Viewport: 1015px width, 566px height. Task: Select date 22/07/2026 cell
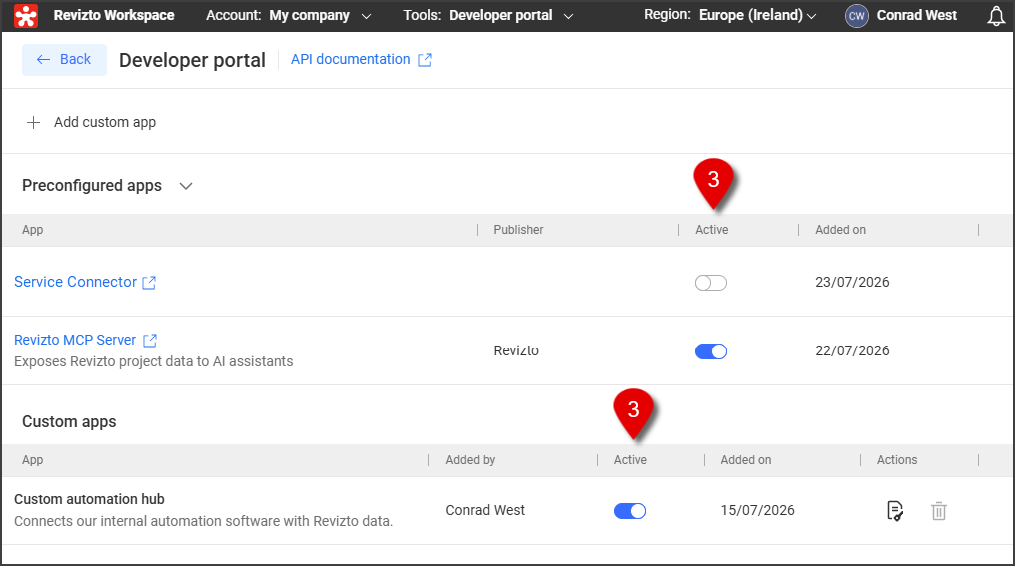(852, 350)
